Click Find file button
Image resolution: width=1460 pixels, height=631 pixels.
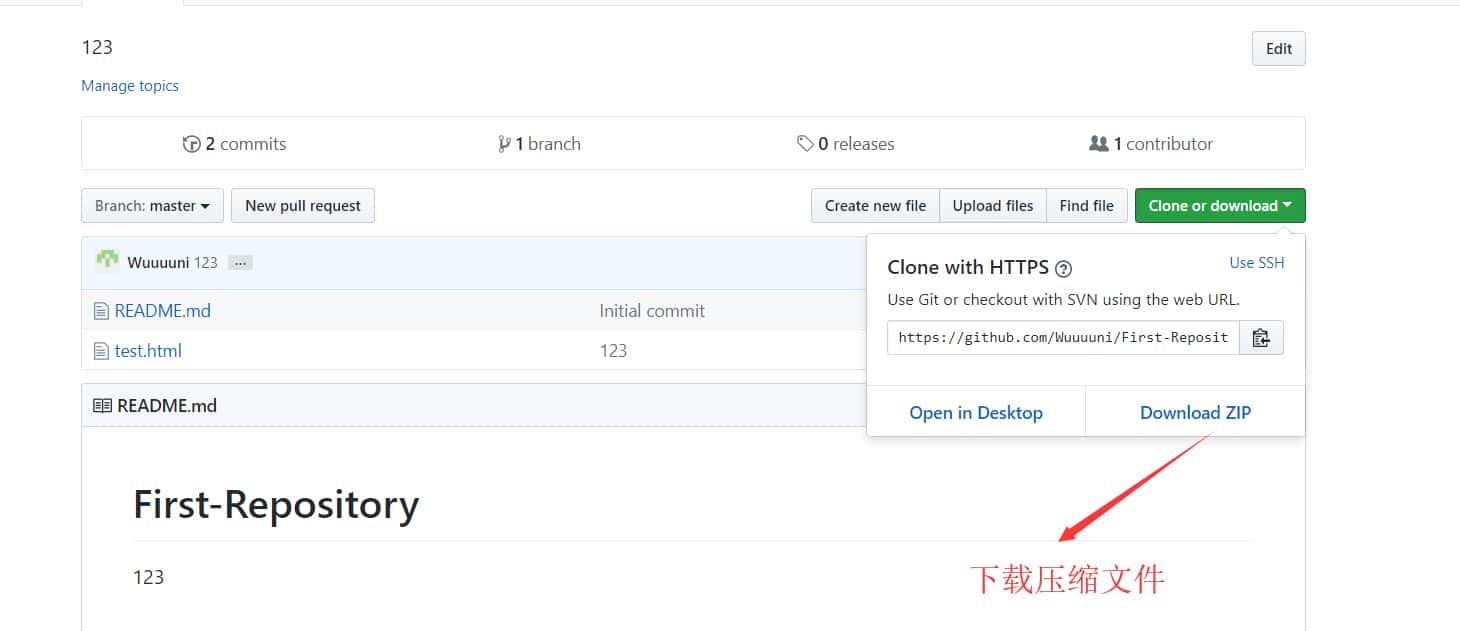click(1087, 206)
